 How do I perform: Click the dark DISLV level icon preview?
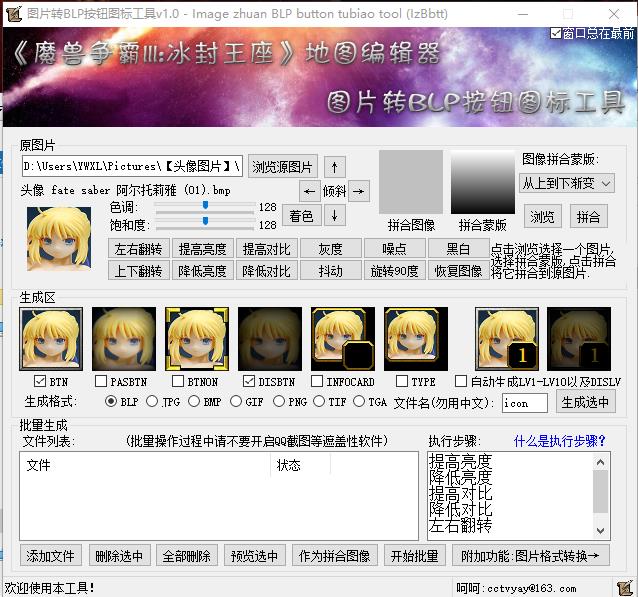point(579,339)
